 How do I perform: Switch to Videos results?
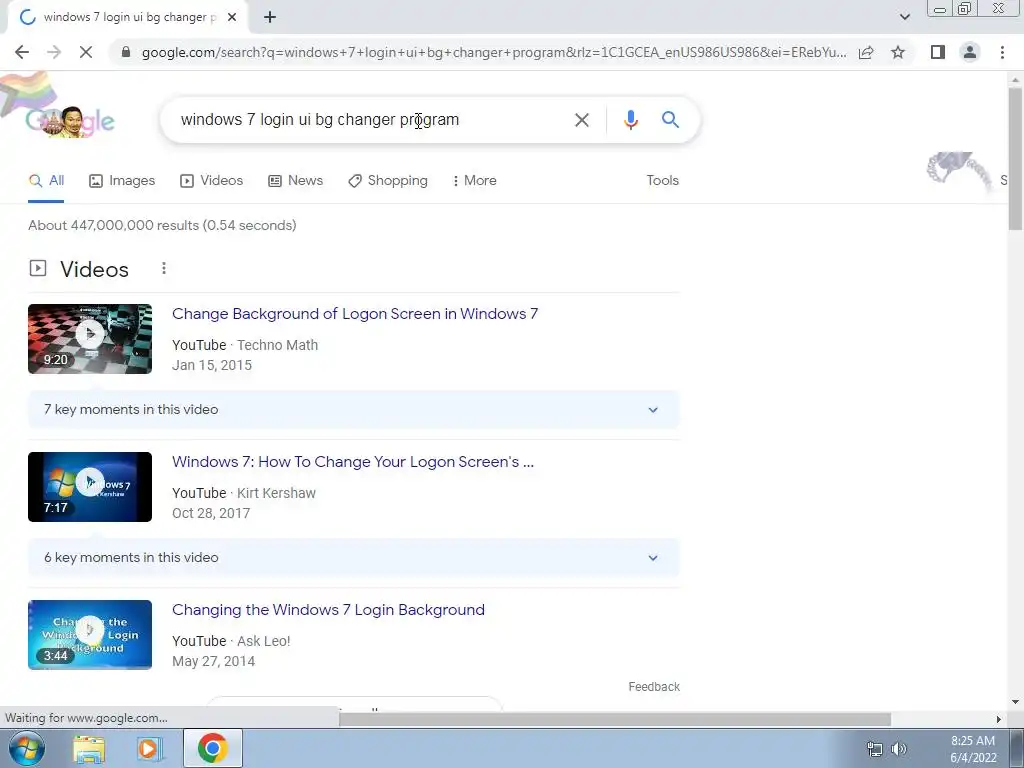tap(212, 181)
